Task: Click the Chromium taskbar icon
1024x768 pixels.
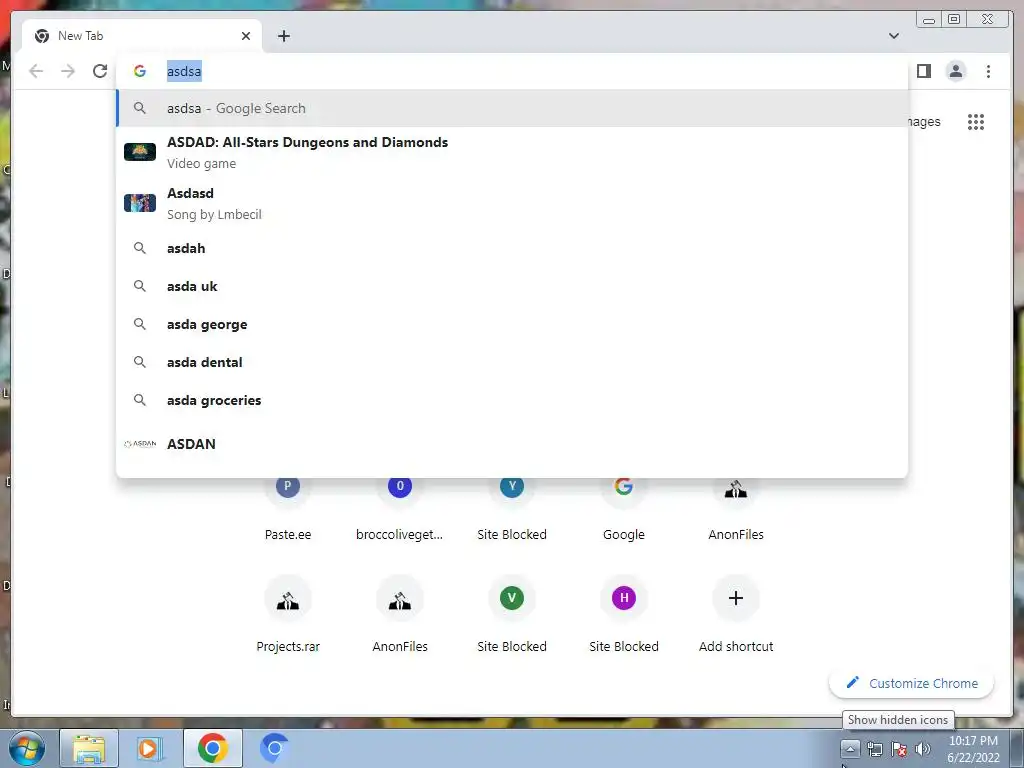Action: point(274,748)
